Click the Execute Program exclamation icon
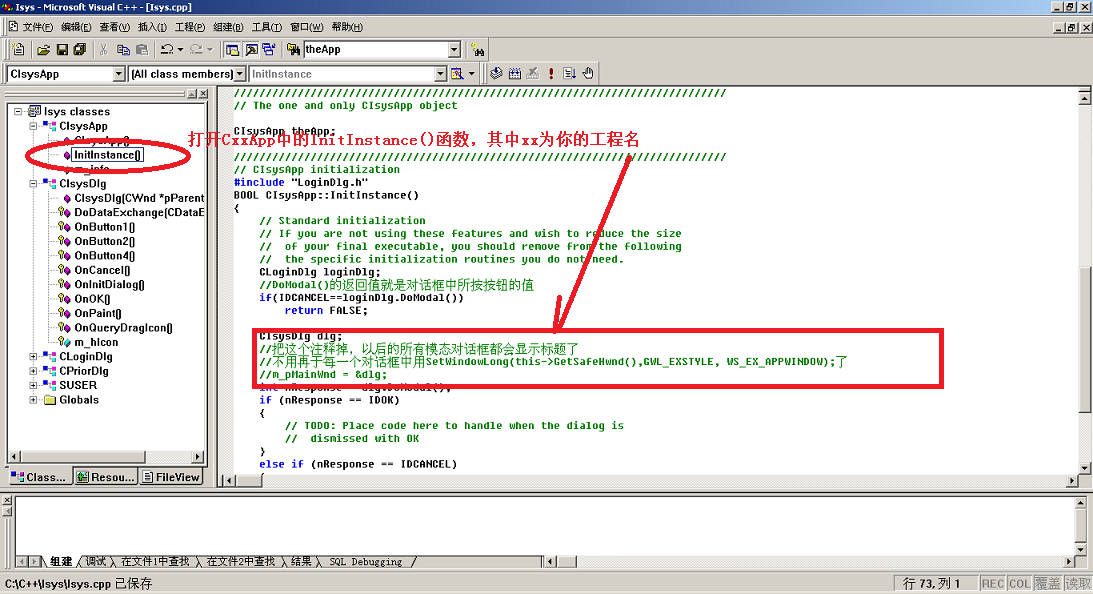The image size is (1093, 594). (x=550, y=74)
